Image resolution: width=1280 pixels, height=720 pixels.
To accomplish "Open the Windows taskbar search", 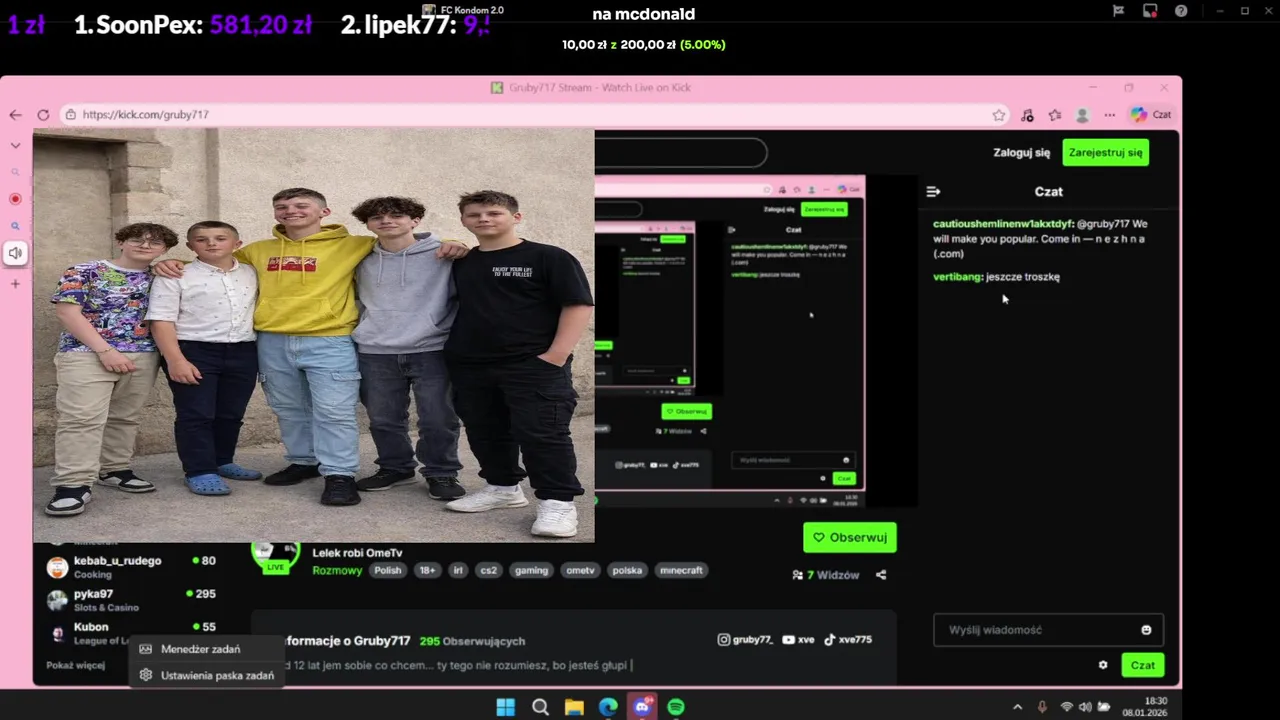I will tap(540, 707).
